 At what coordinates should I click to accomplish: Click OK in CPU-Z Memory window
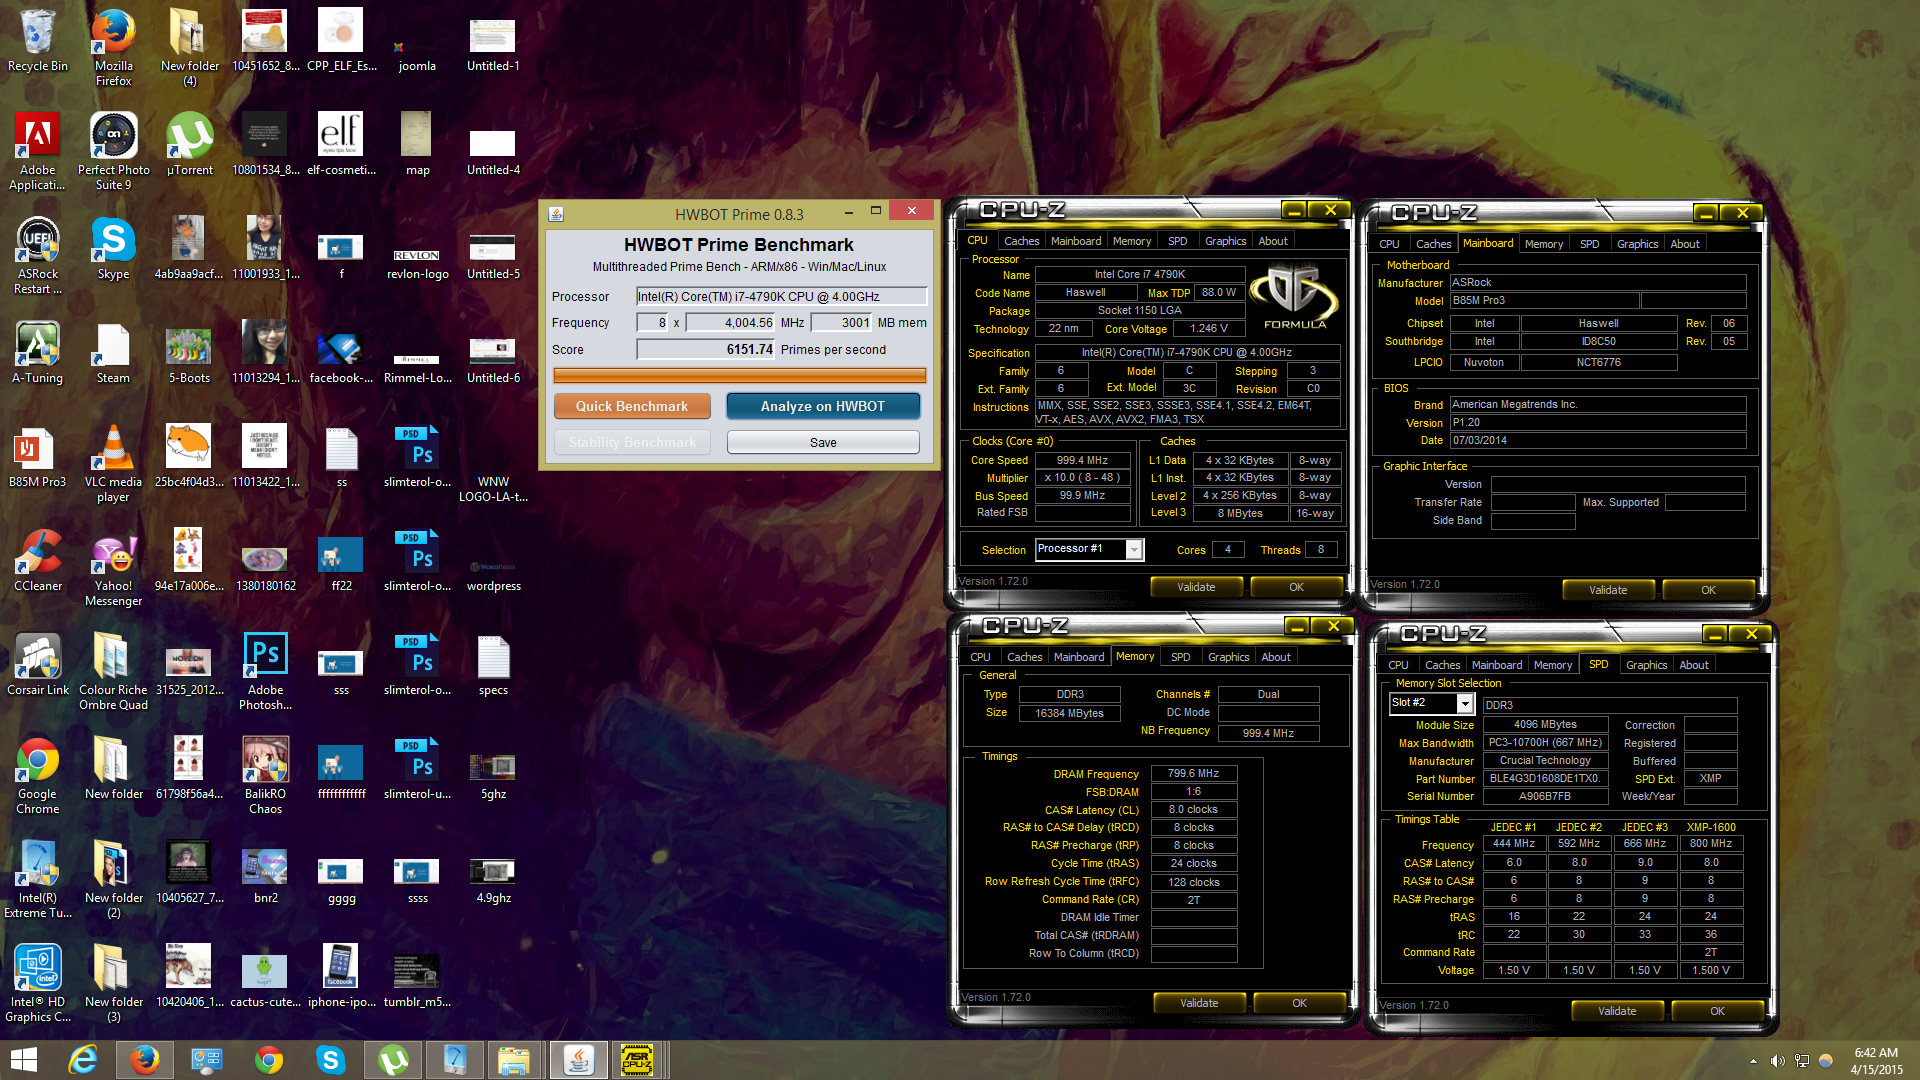(1299, 1003)
